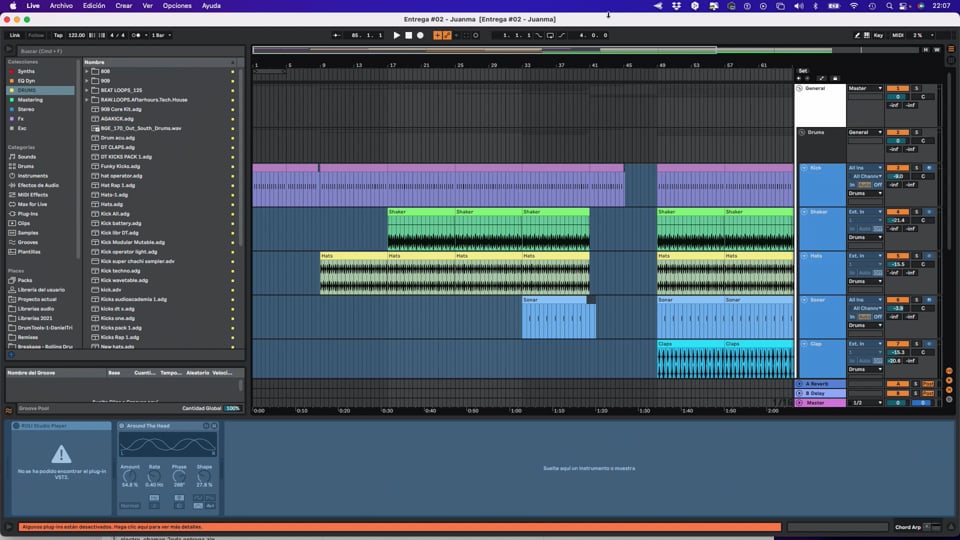Open the Live menu
The width and height of the screenshot is (960, 540).
33,6
